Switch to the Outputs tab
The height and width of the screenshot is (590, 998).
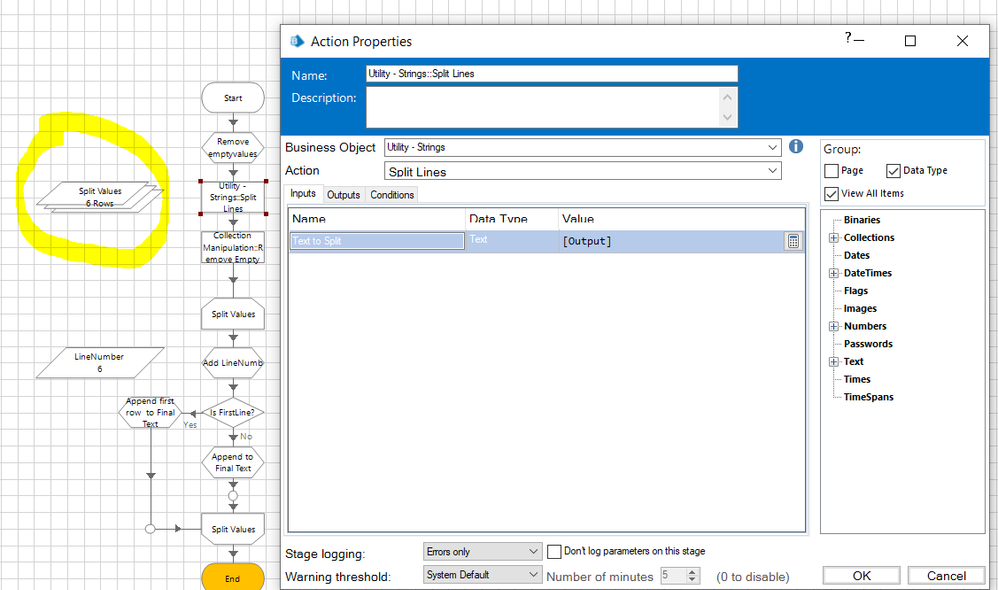[343, 194]
